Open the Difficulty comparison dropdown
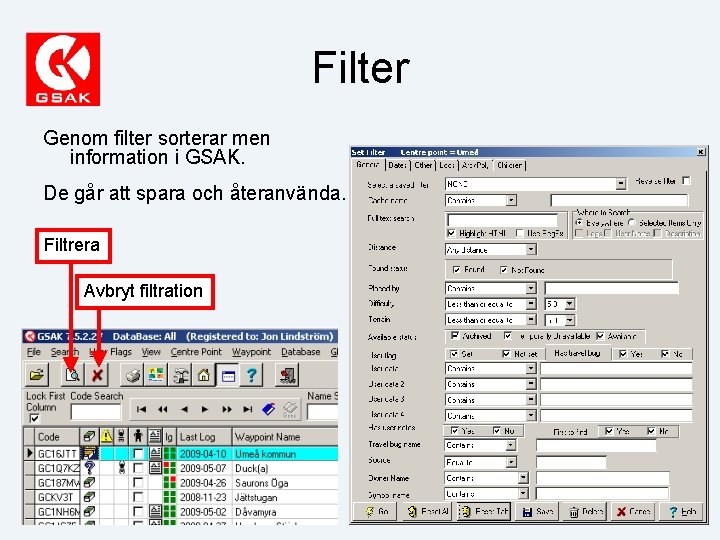The width and height of the screenshot is (720, 540). coord(531,304)
